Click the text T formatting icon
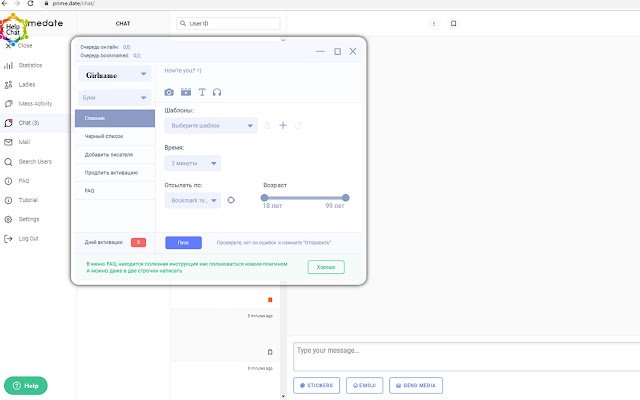This screenshot has width=640, height=400. (x=202, y=92)
